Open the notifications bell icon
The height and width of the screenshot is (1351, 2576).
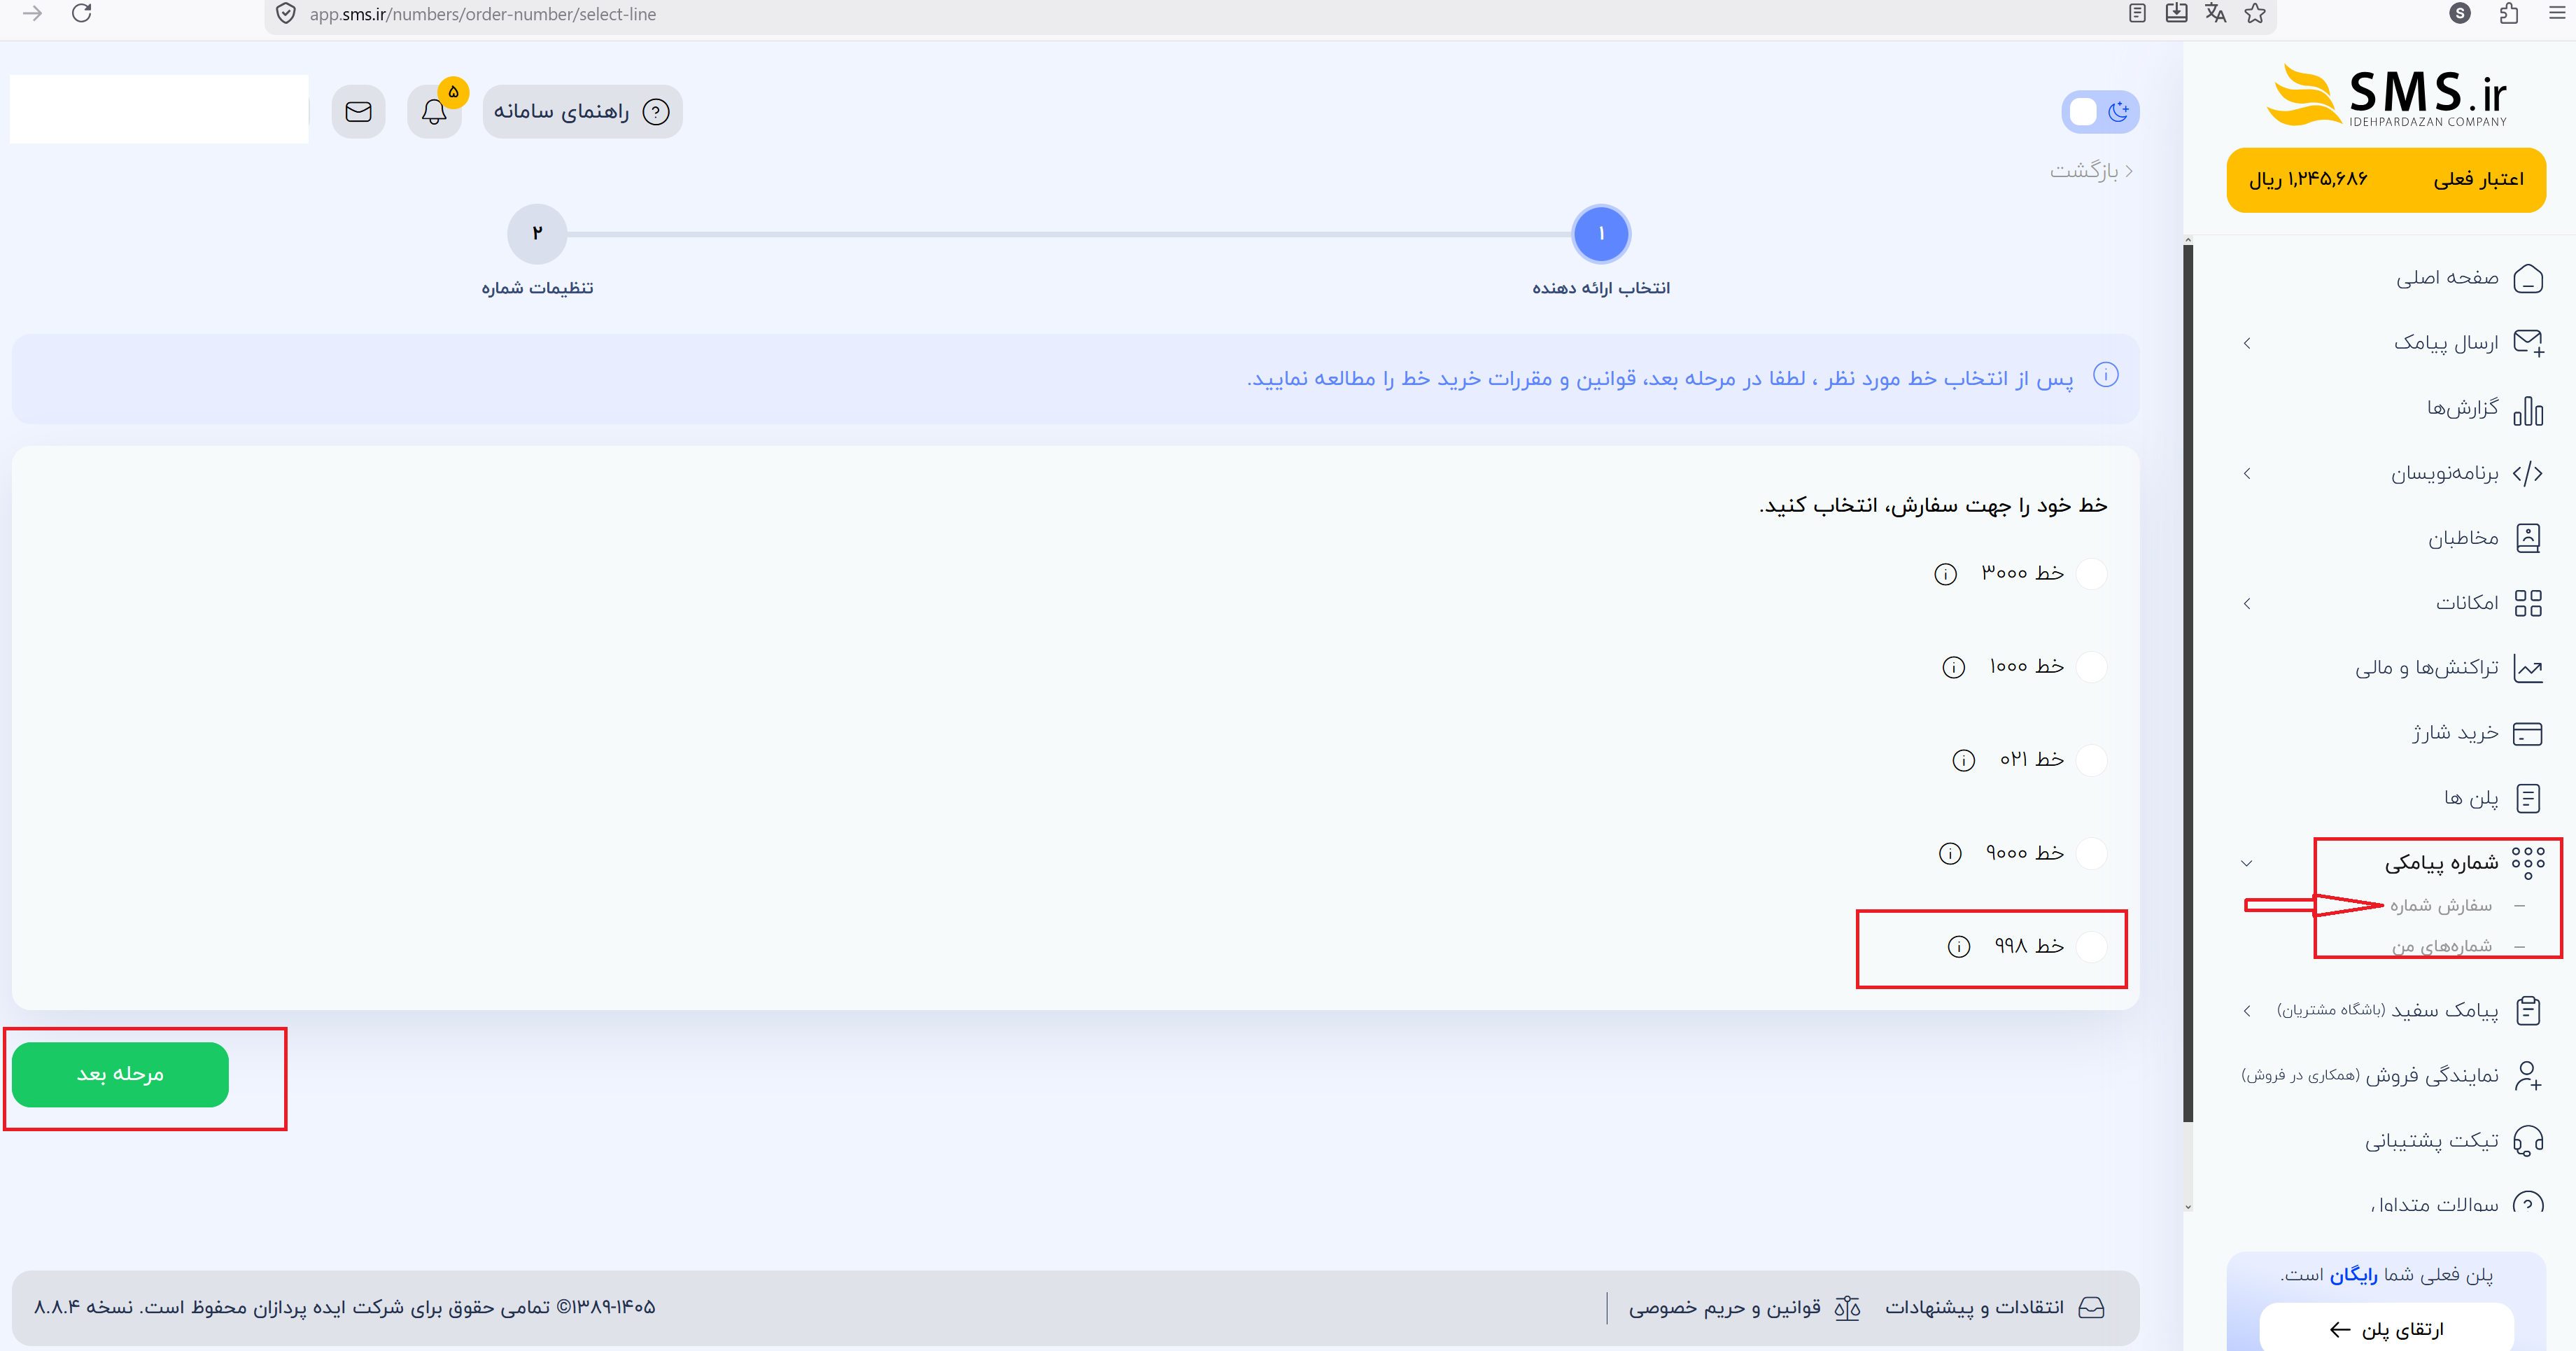434,112
